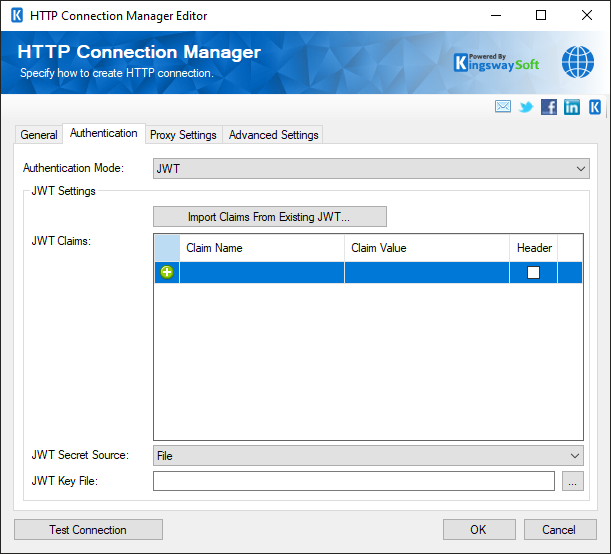Click the email envelope icon

coord(503,107)
